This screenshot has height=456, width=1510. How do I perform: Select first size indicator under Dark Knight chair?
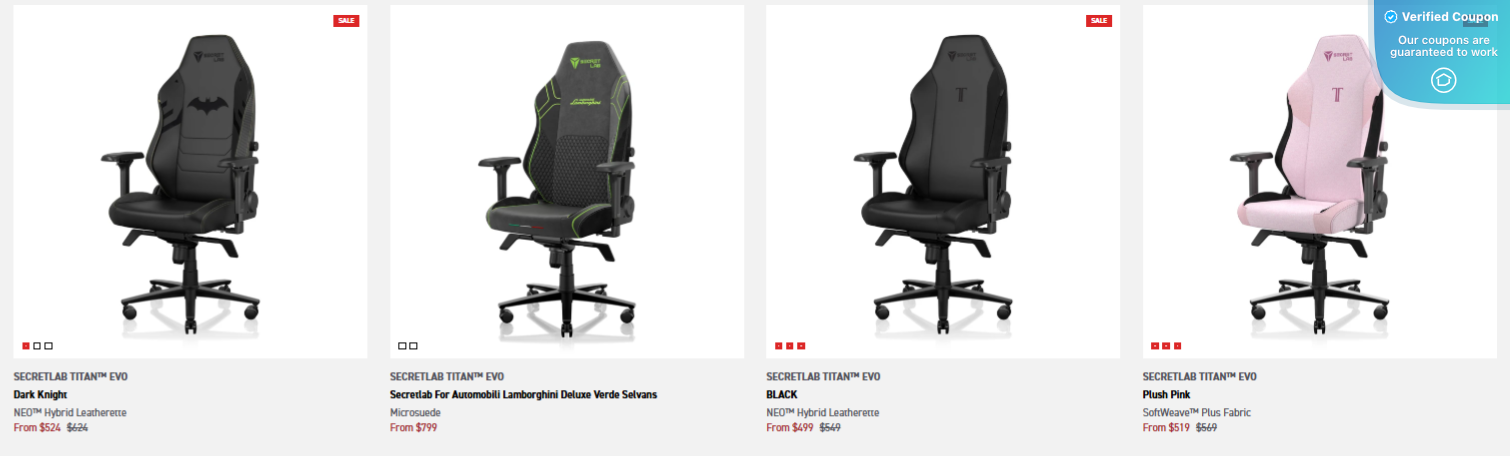26,346
